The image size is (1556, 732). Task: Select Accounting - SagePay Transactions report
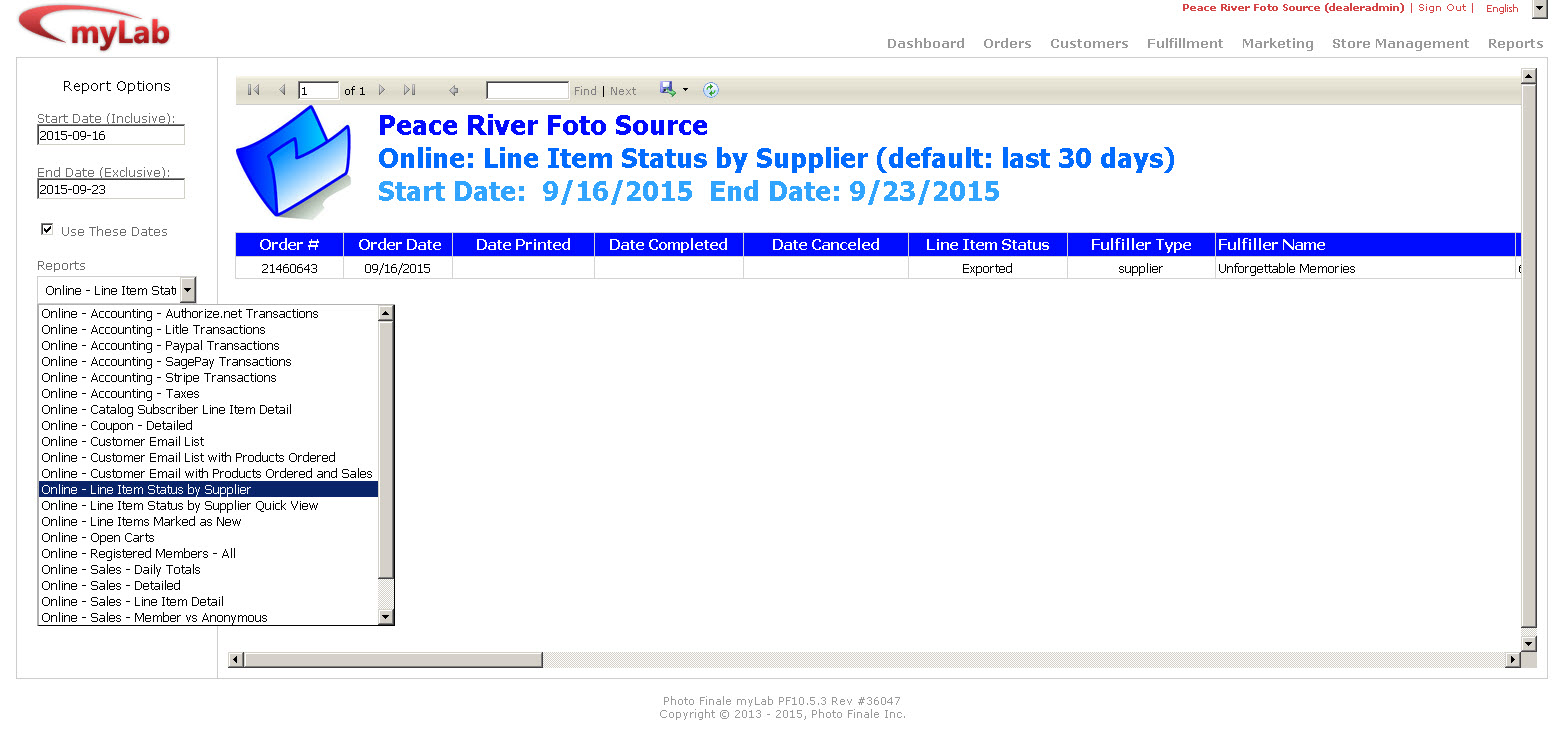click(209, 361)
